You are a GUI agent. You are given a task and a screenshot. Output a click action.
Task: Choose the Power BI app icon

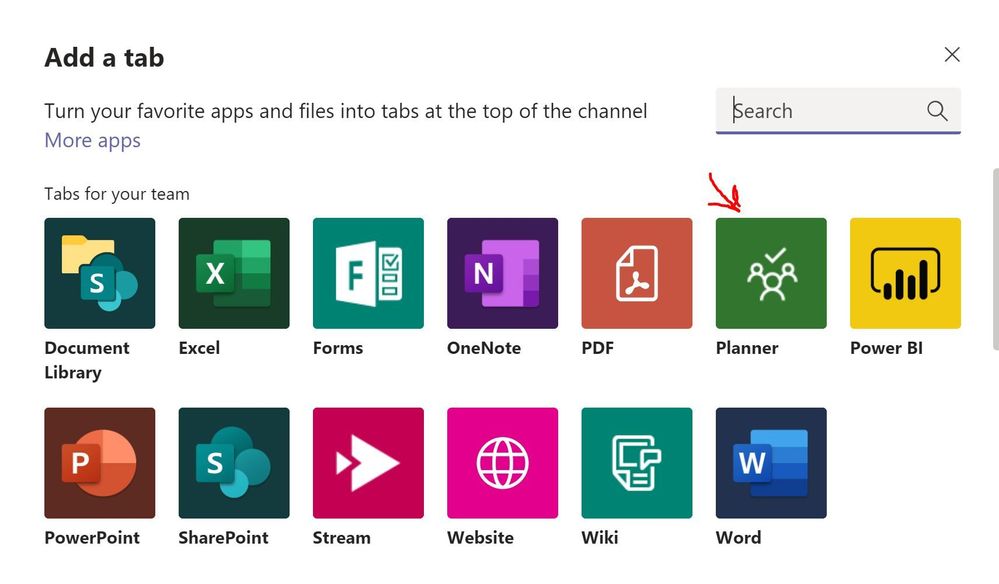(x=905, y=273)
